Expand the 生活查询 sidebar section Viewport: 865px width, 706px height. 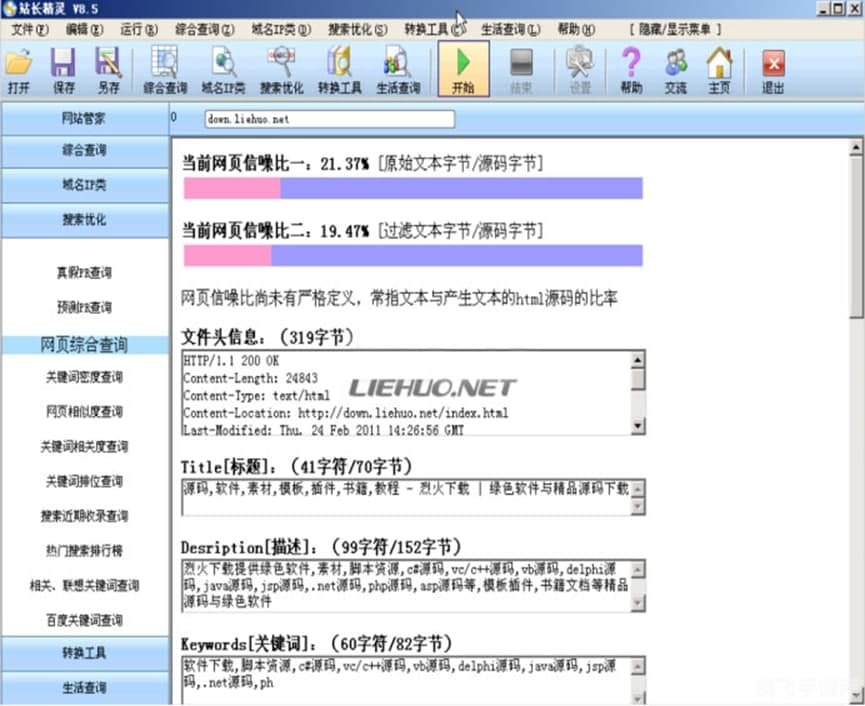click(x=83, y=689)
